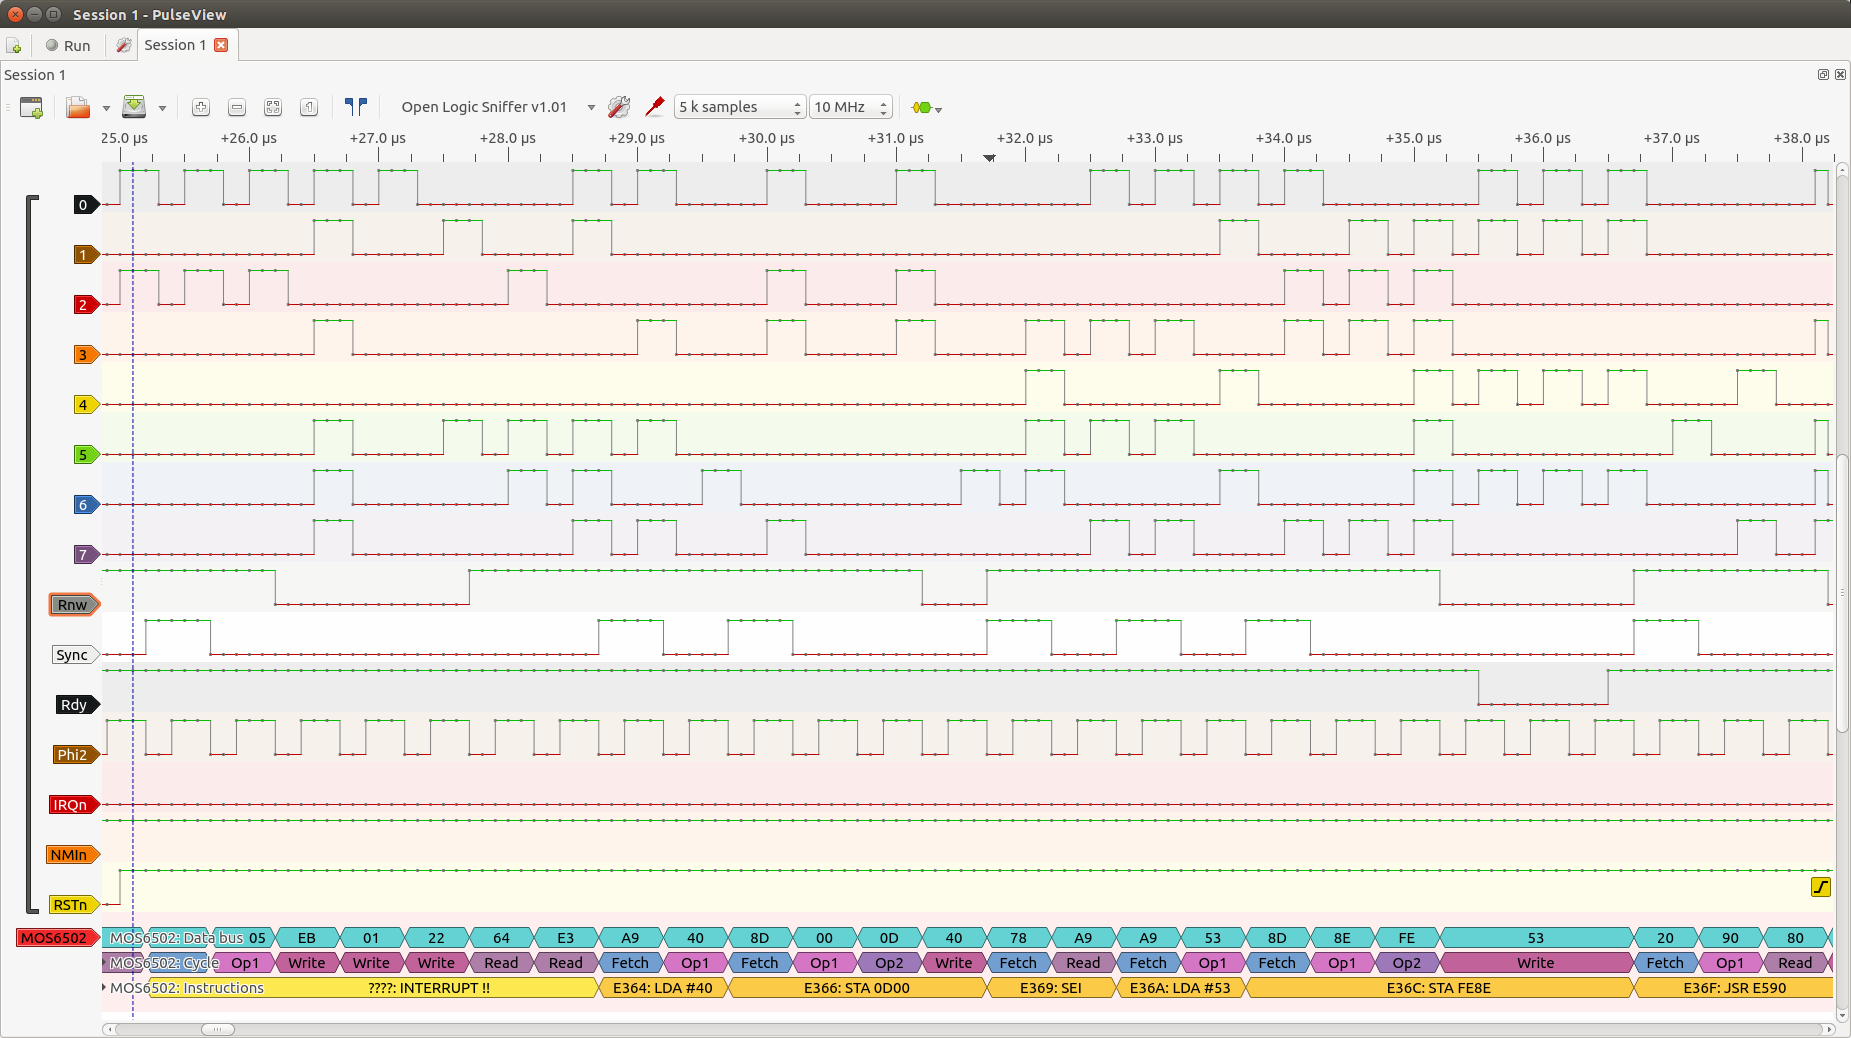Toggle the blue cursors icon
Viewport: 1851px width, 1038px height.
355,107
